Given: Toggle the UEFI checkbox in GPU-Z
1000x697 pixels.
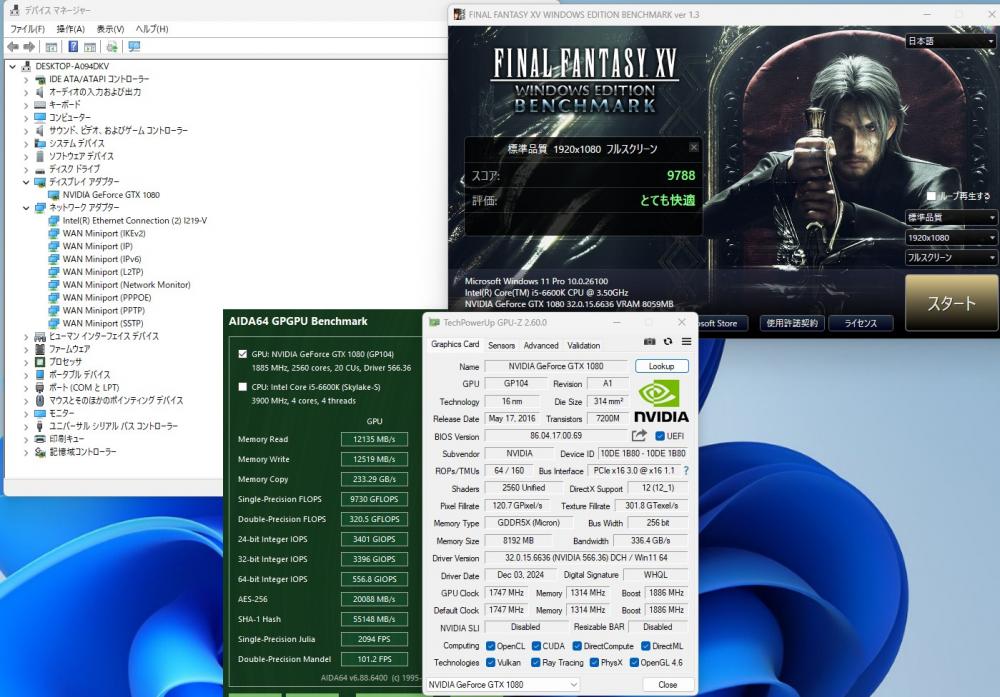Looking at the screenshot, I should 660,436.
